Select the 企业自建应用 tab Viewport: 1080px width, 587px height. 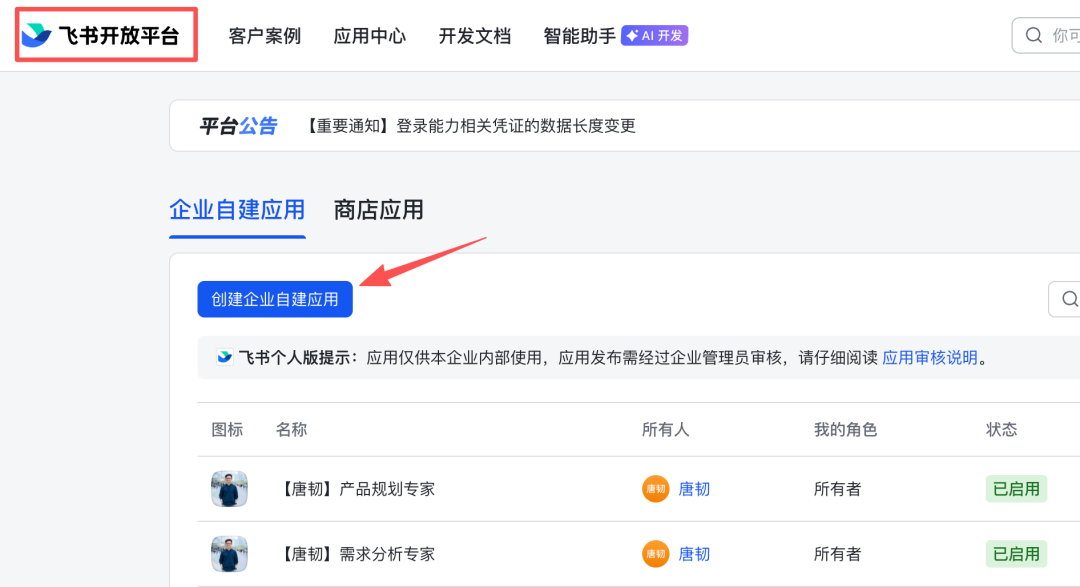(237, 211)
